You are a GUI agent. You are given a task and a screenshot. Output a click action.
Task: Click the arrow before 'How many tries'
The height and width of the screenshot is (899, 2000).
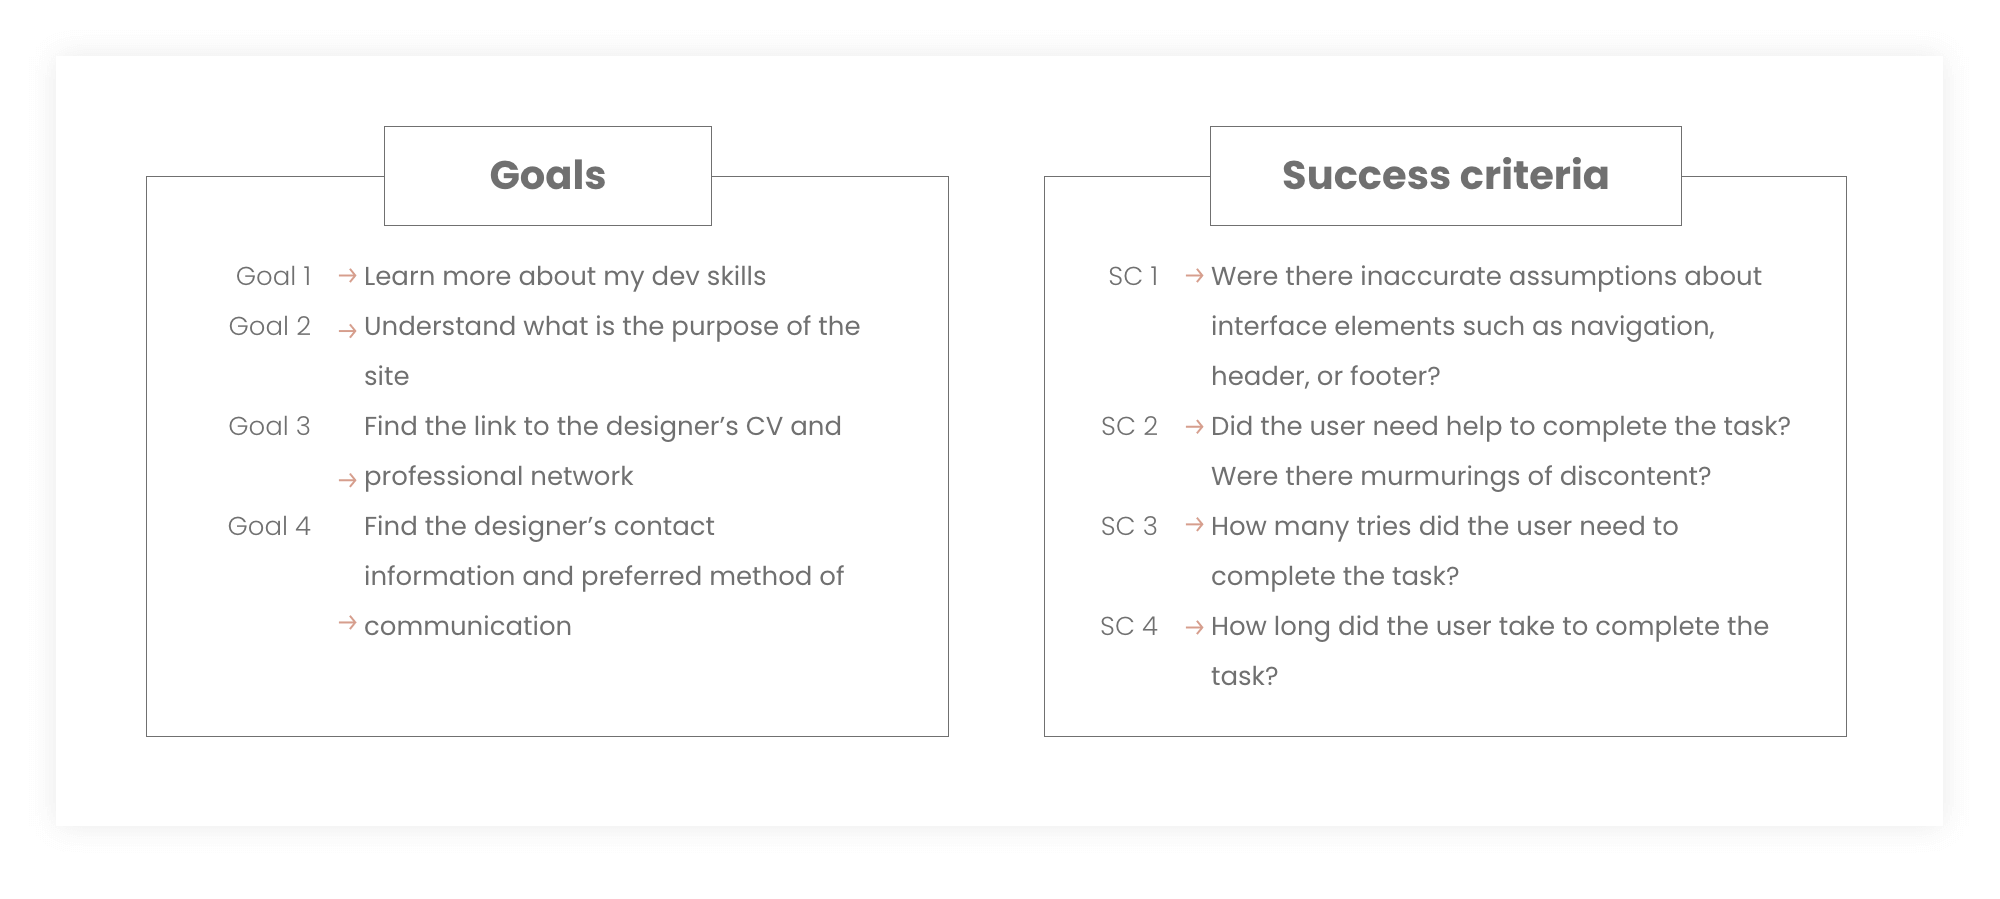(x=1194, y=525)
